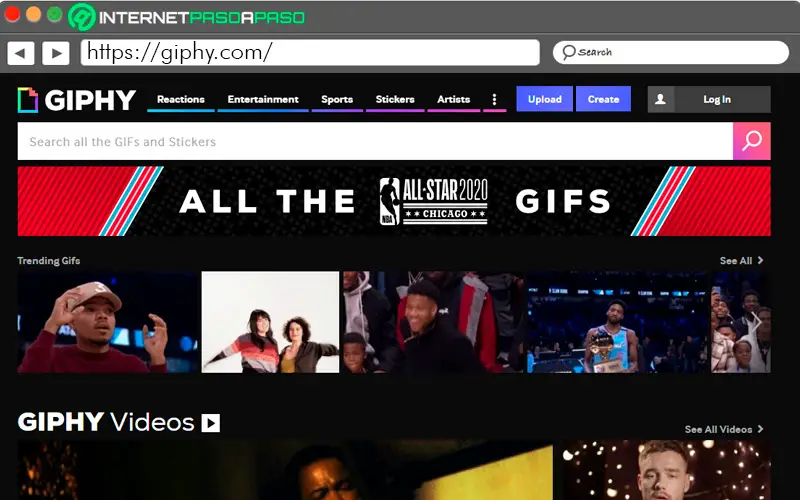Click the arrow next to See All Videos
This screenshot has height=500, width=800.
tap(760, 429)
